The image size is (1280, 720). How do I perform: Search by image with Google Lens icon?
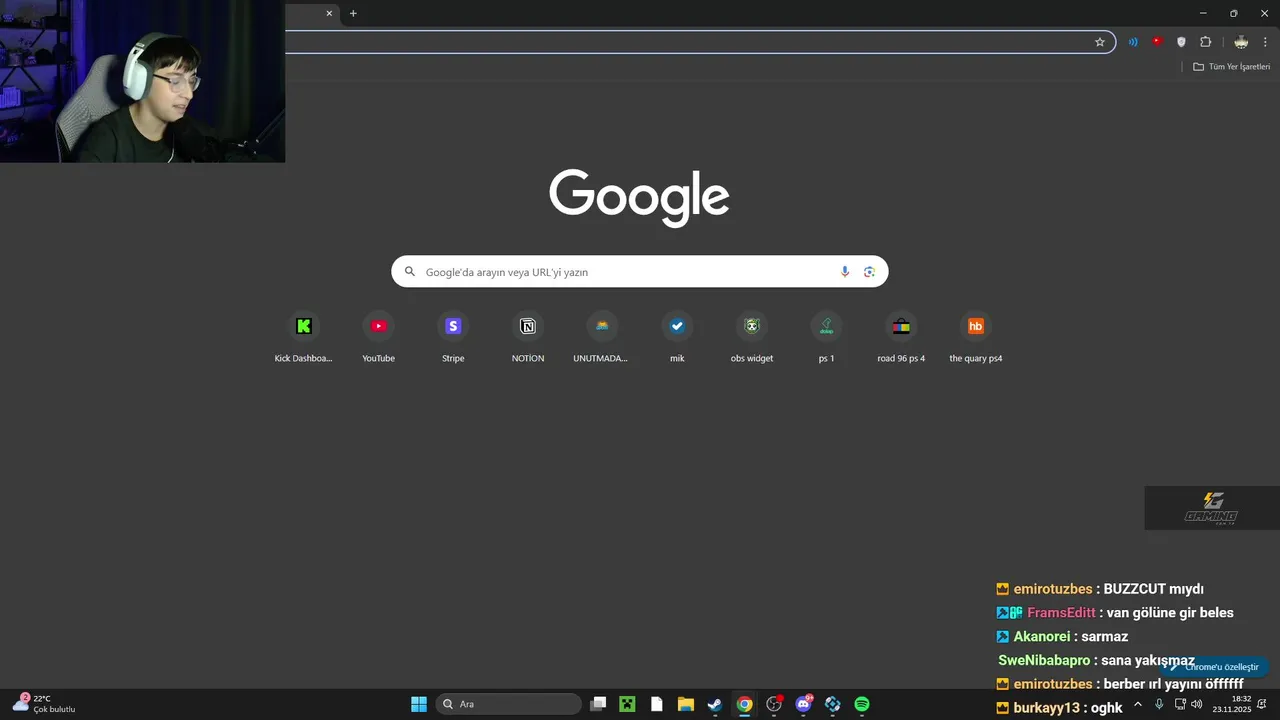[x=869, y=272]
